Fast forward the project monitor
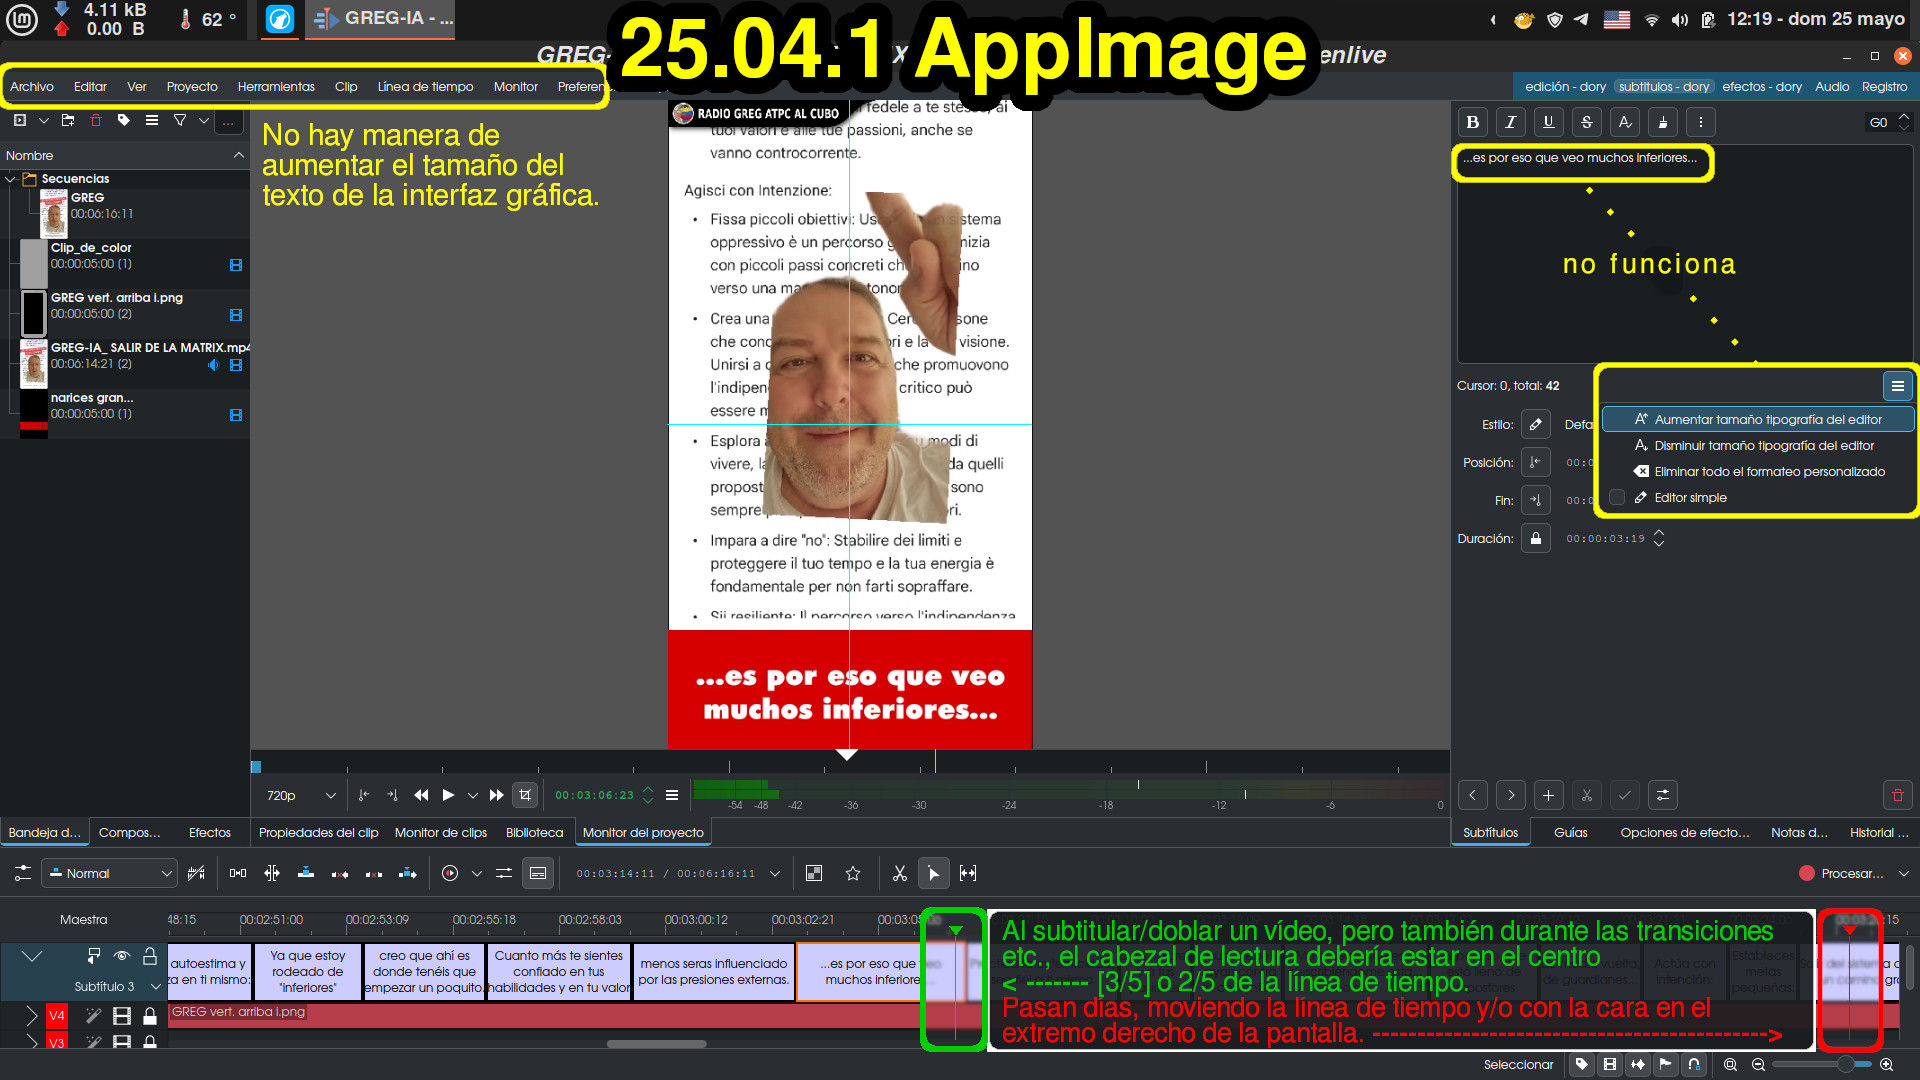1920x1080 pixels. coord(497,795)
